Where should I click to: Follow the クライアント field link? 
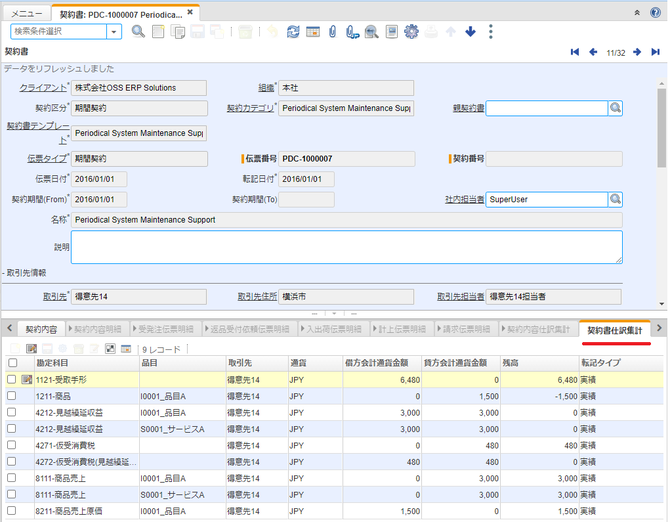[x=43, y=88]
